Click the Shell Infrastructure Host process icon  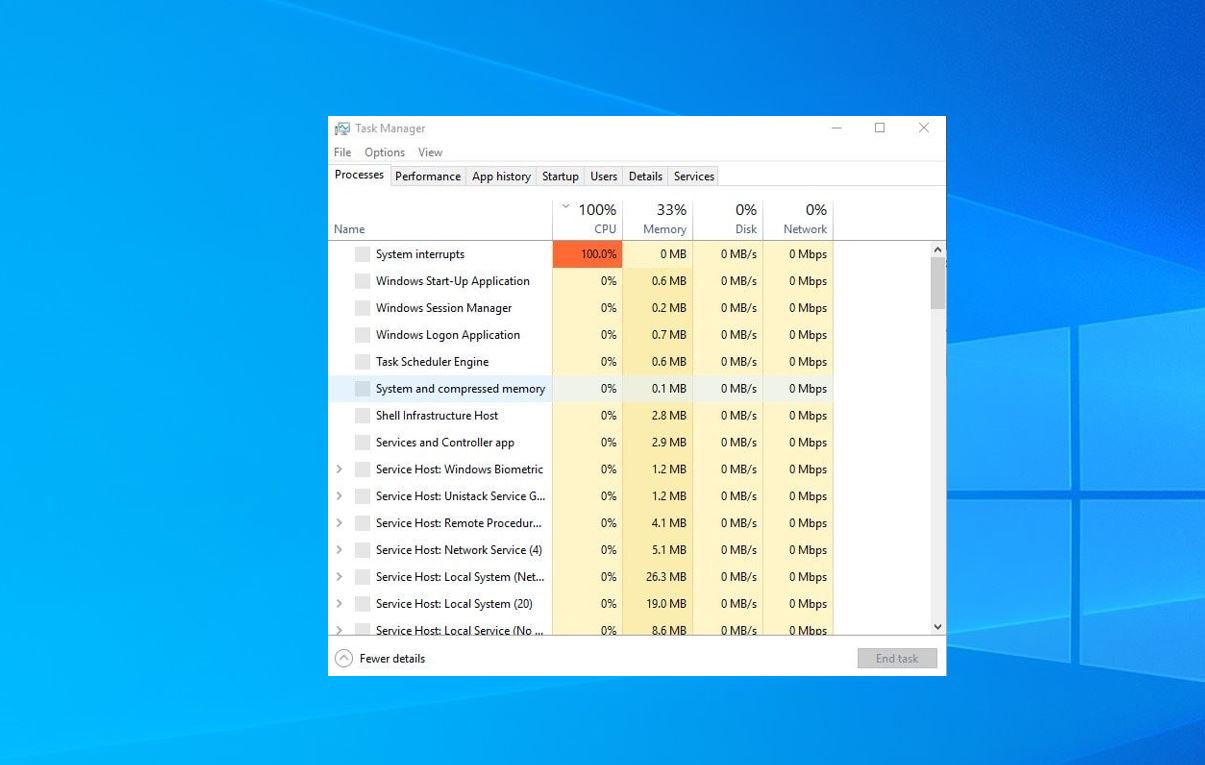362,415
